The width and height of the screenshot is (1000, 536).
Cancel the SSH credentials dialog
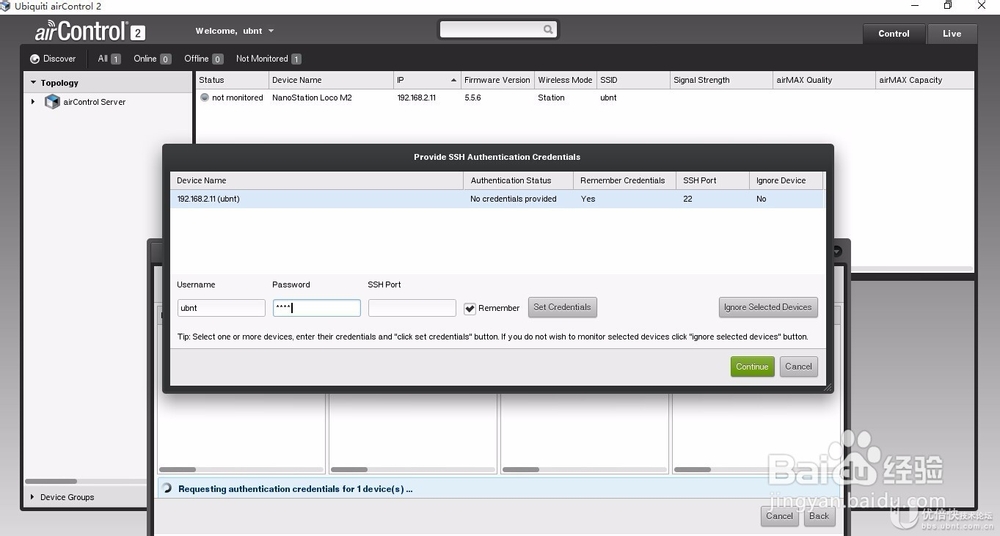pyautogui.click(x=798, y=366)
